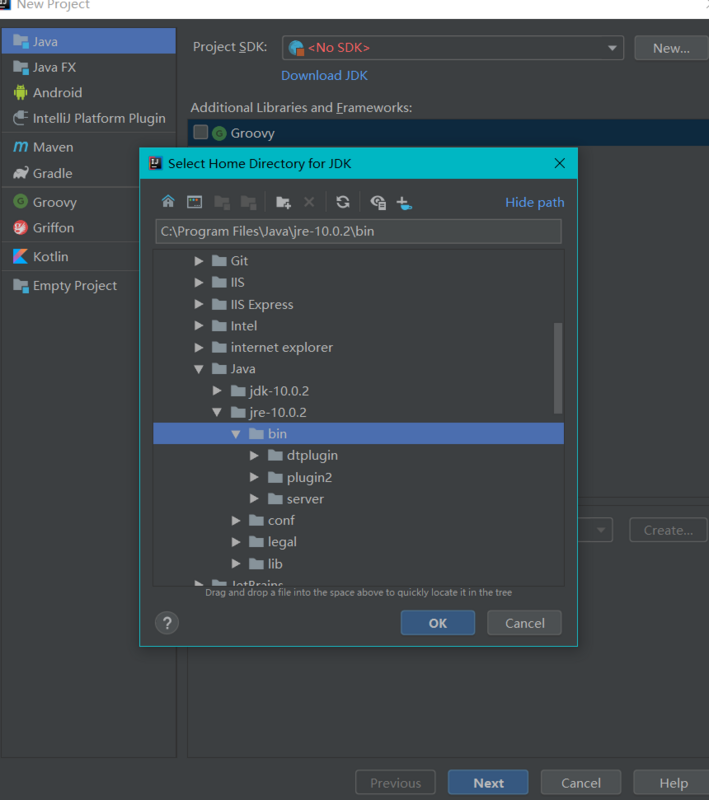The height and width of the screenshot is (800, 709).
Task: Expand the jdk-10.0.2 folder
Action: click(217, 391)
